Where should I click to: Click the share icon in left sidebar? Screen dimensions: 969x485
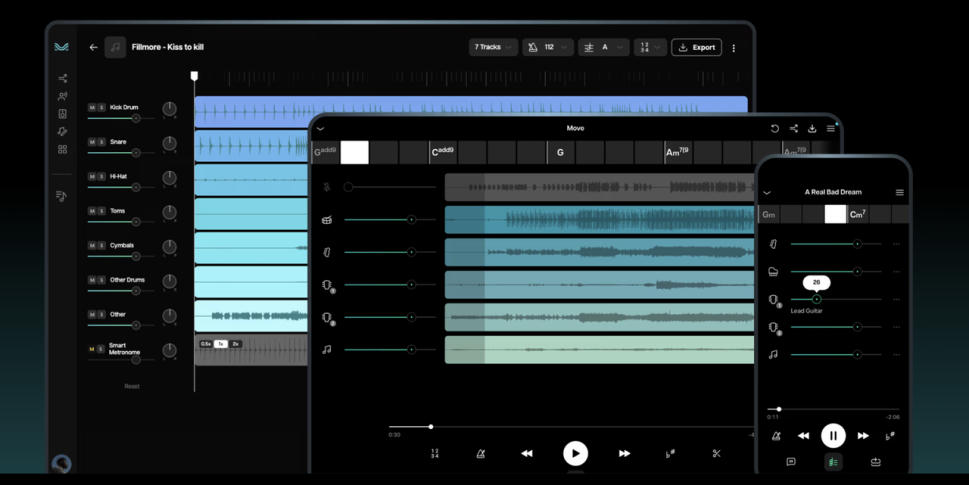point(62,78)
